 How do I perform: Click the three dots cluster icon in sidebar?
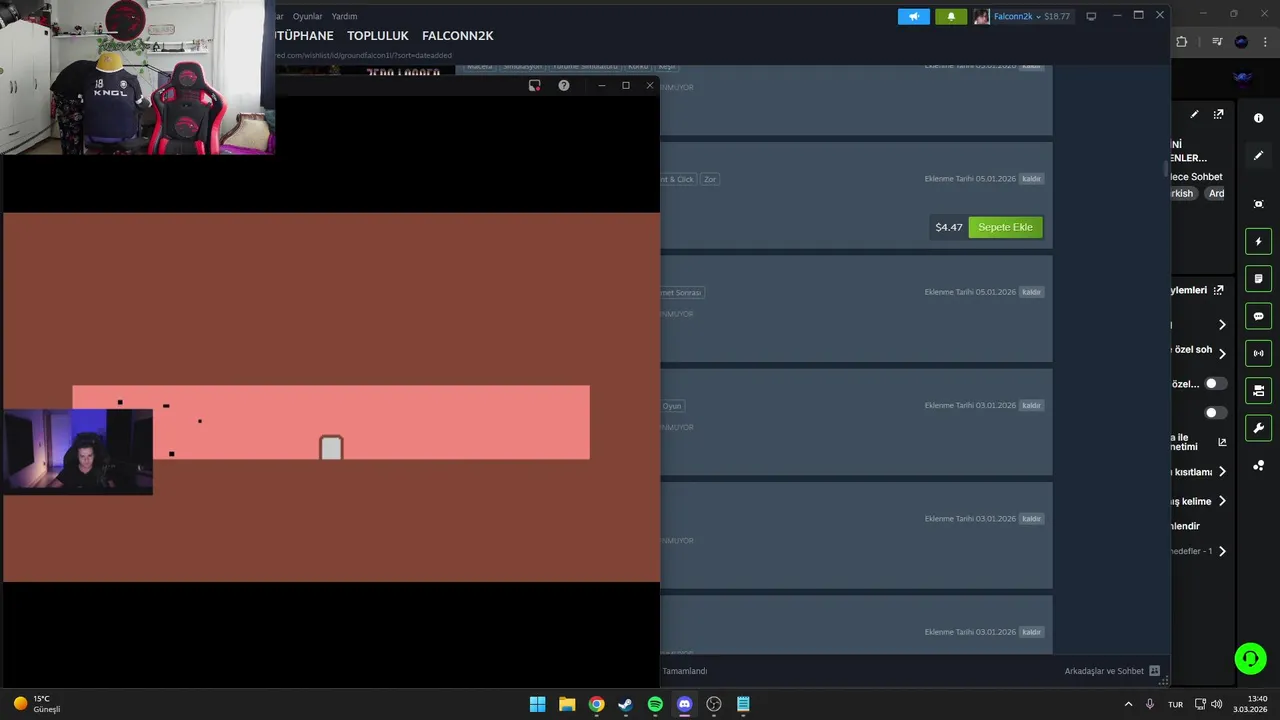point(1258,466)
